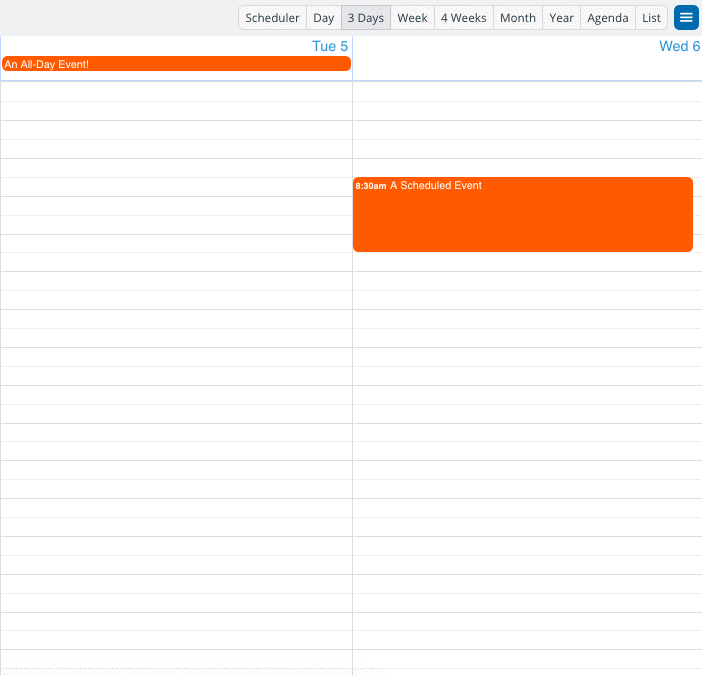
Task: Click the Wed 6 date header
Action: pos(679,46)
